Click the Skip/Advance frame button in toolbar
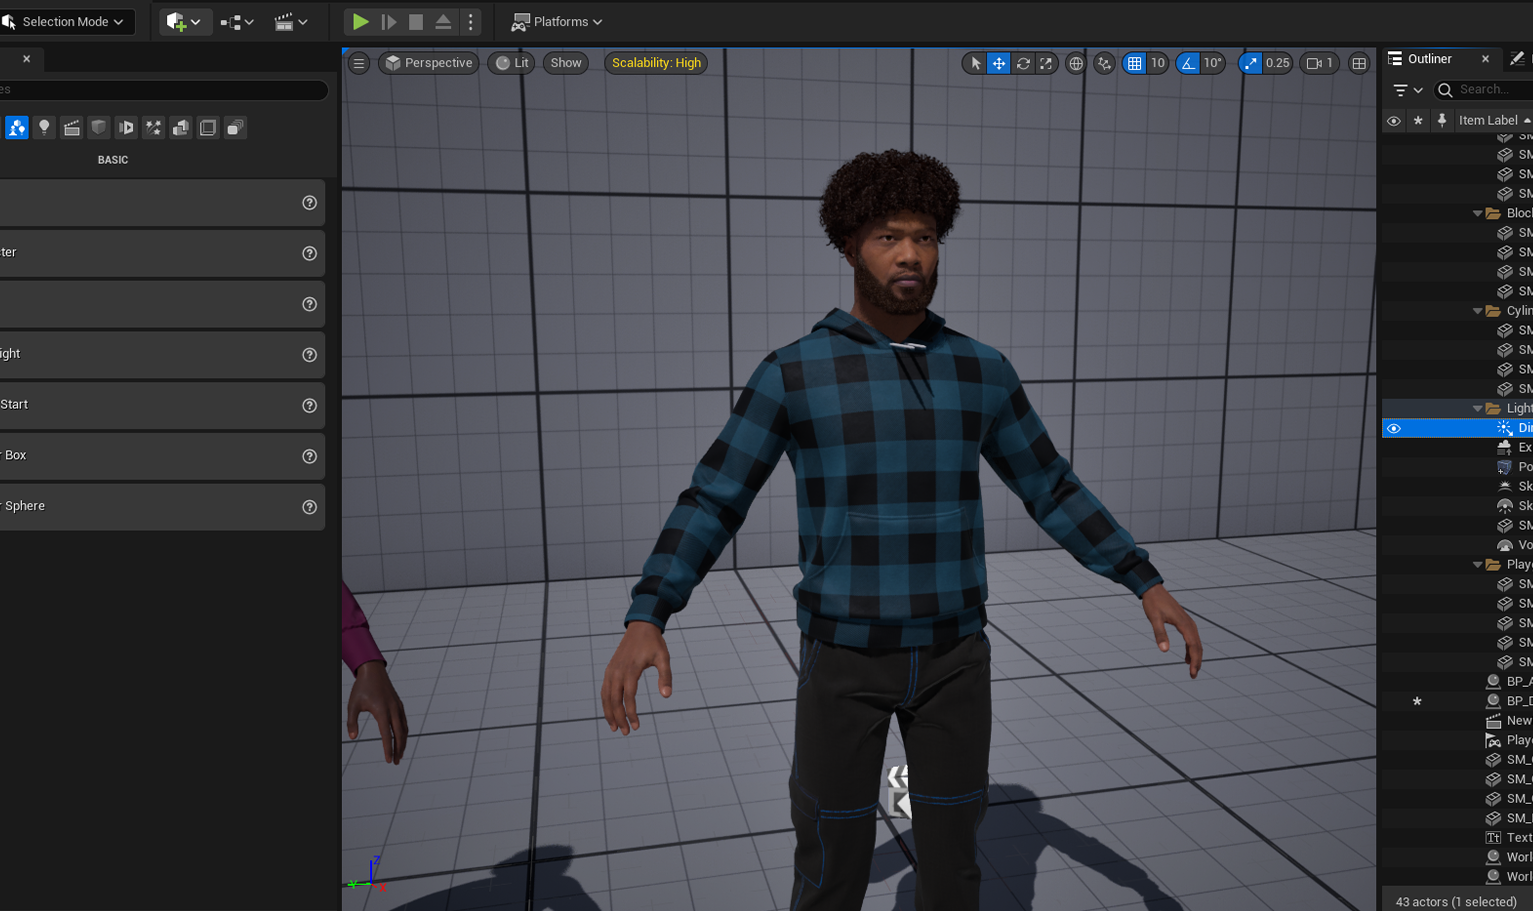1533x911 pixels. tap(389, 21)
